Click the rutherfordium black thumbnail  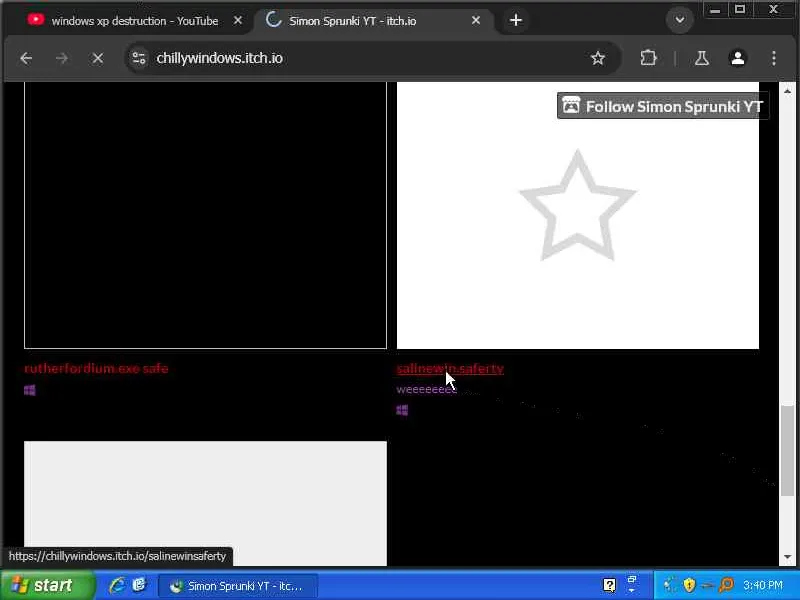click(x=205, y=215)
